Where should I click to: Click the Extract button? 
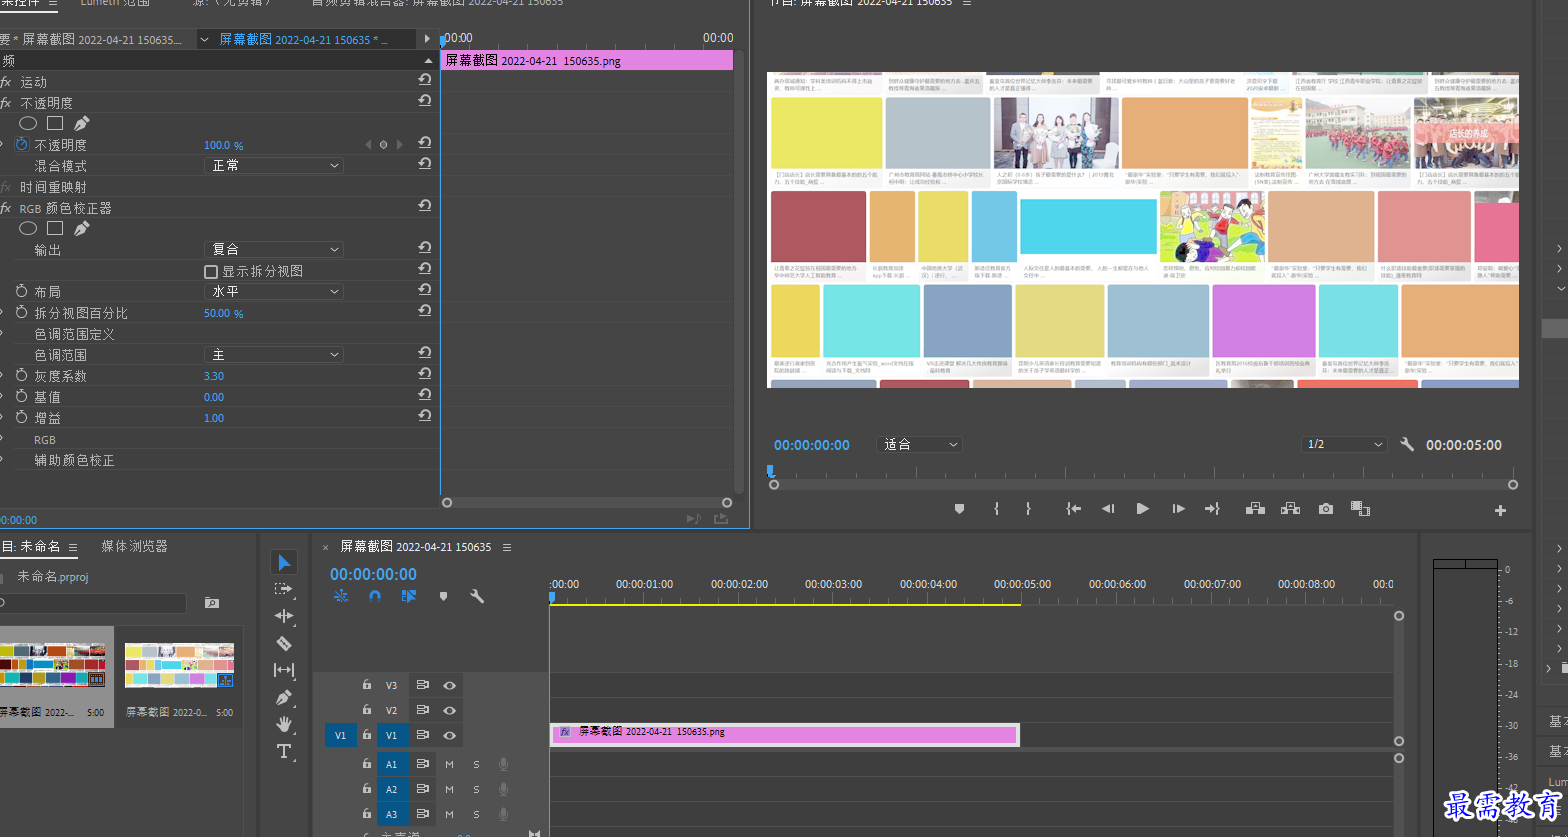coord(1290,509)
